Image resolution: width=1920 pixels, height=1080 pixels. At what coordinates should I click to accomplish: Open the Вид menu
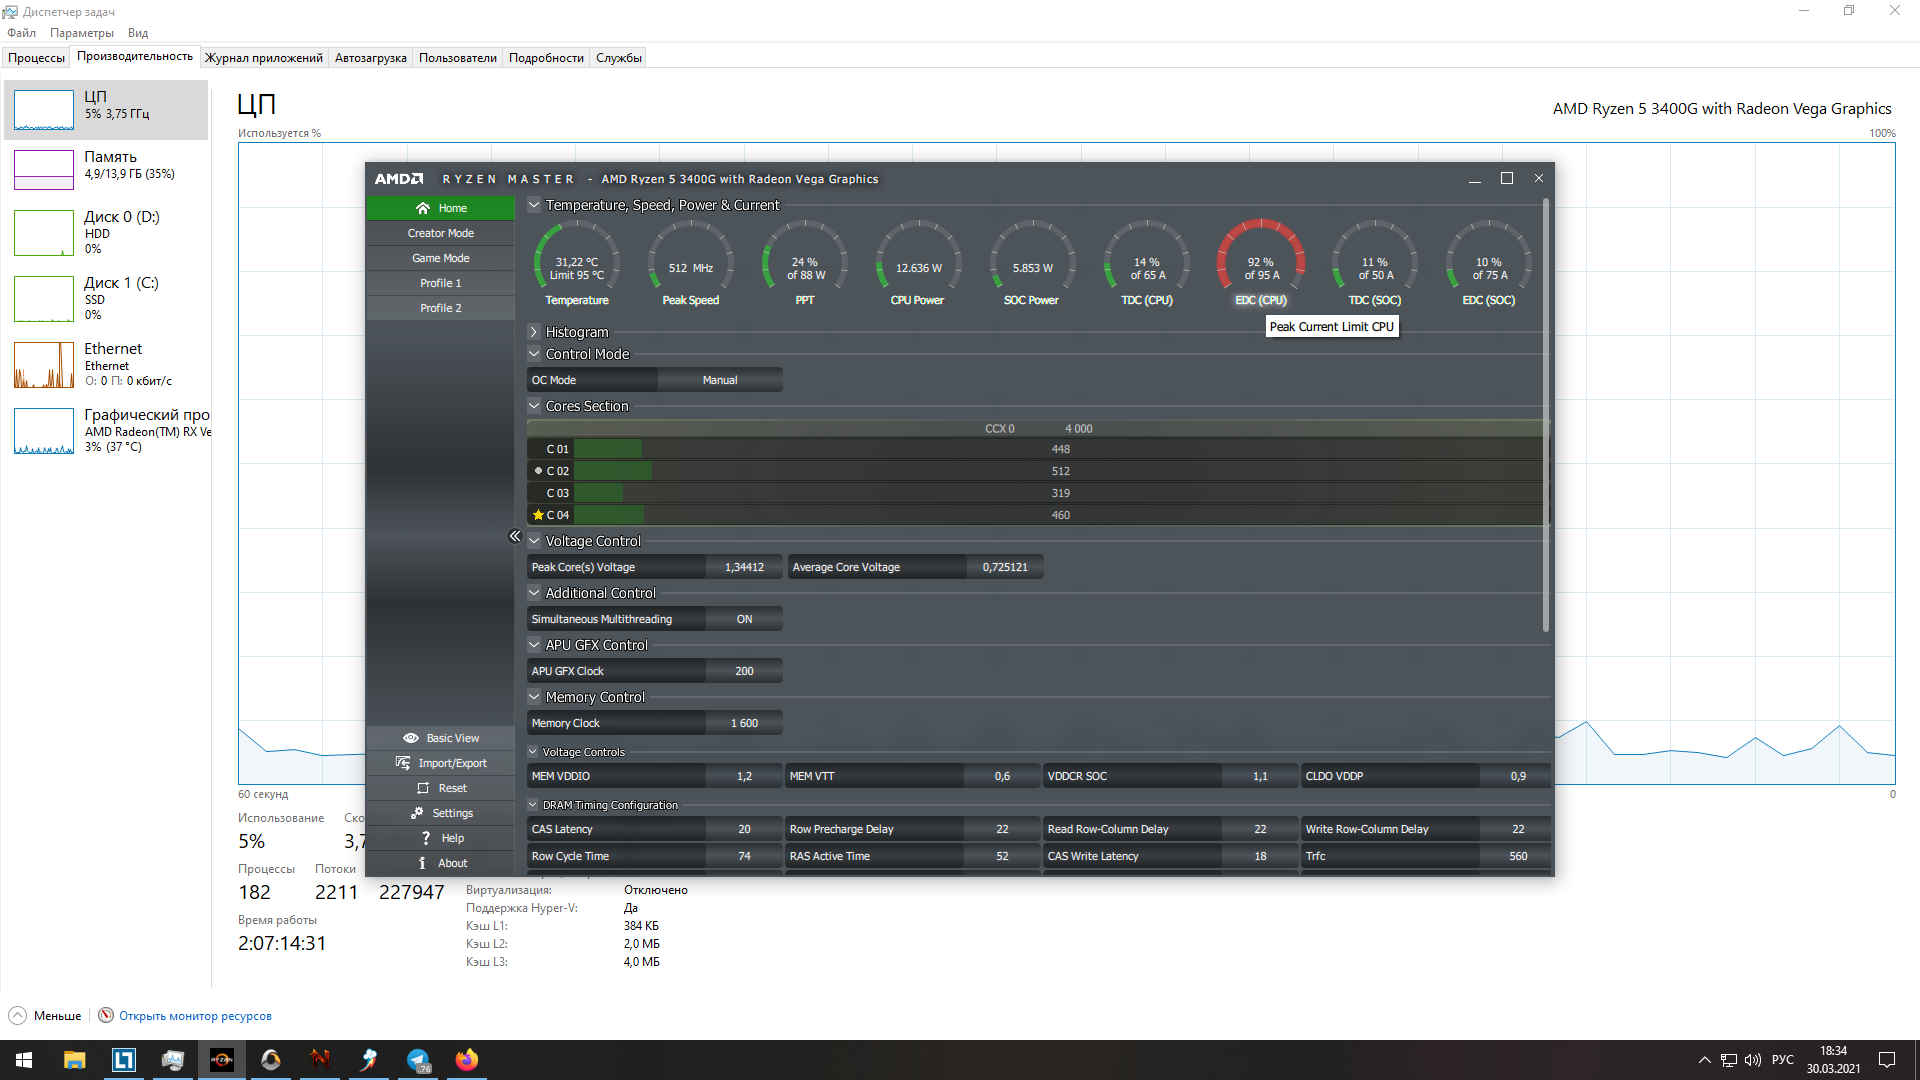click(138, 33)
